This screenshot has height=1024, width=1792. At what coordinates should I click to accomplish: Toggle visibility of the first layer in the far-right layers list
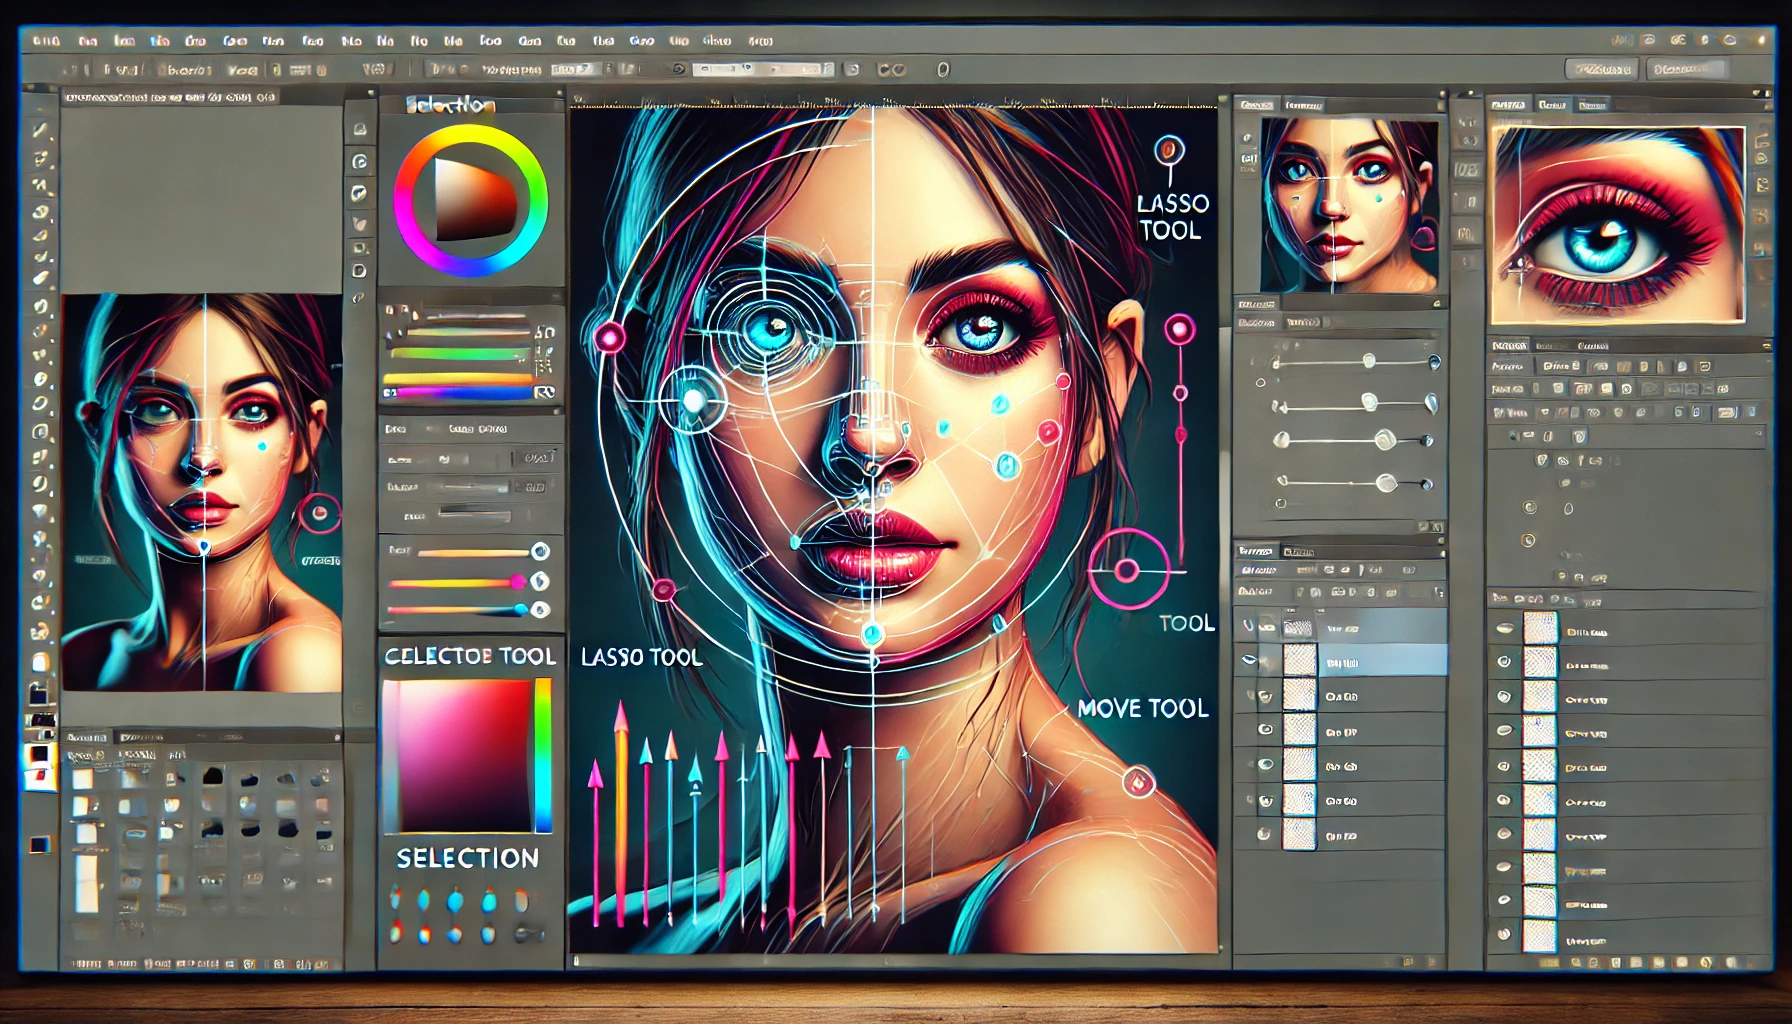pos(1504,630)
